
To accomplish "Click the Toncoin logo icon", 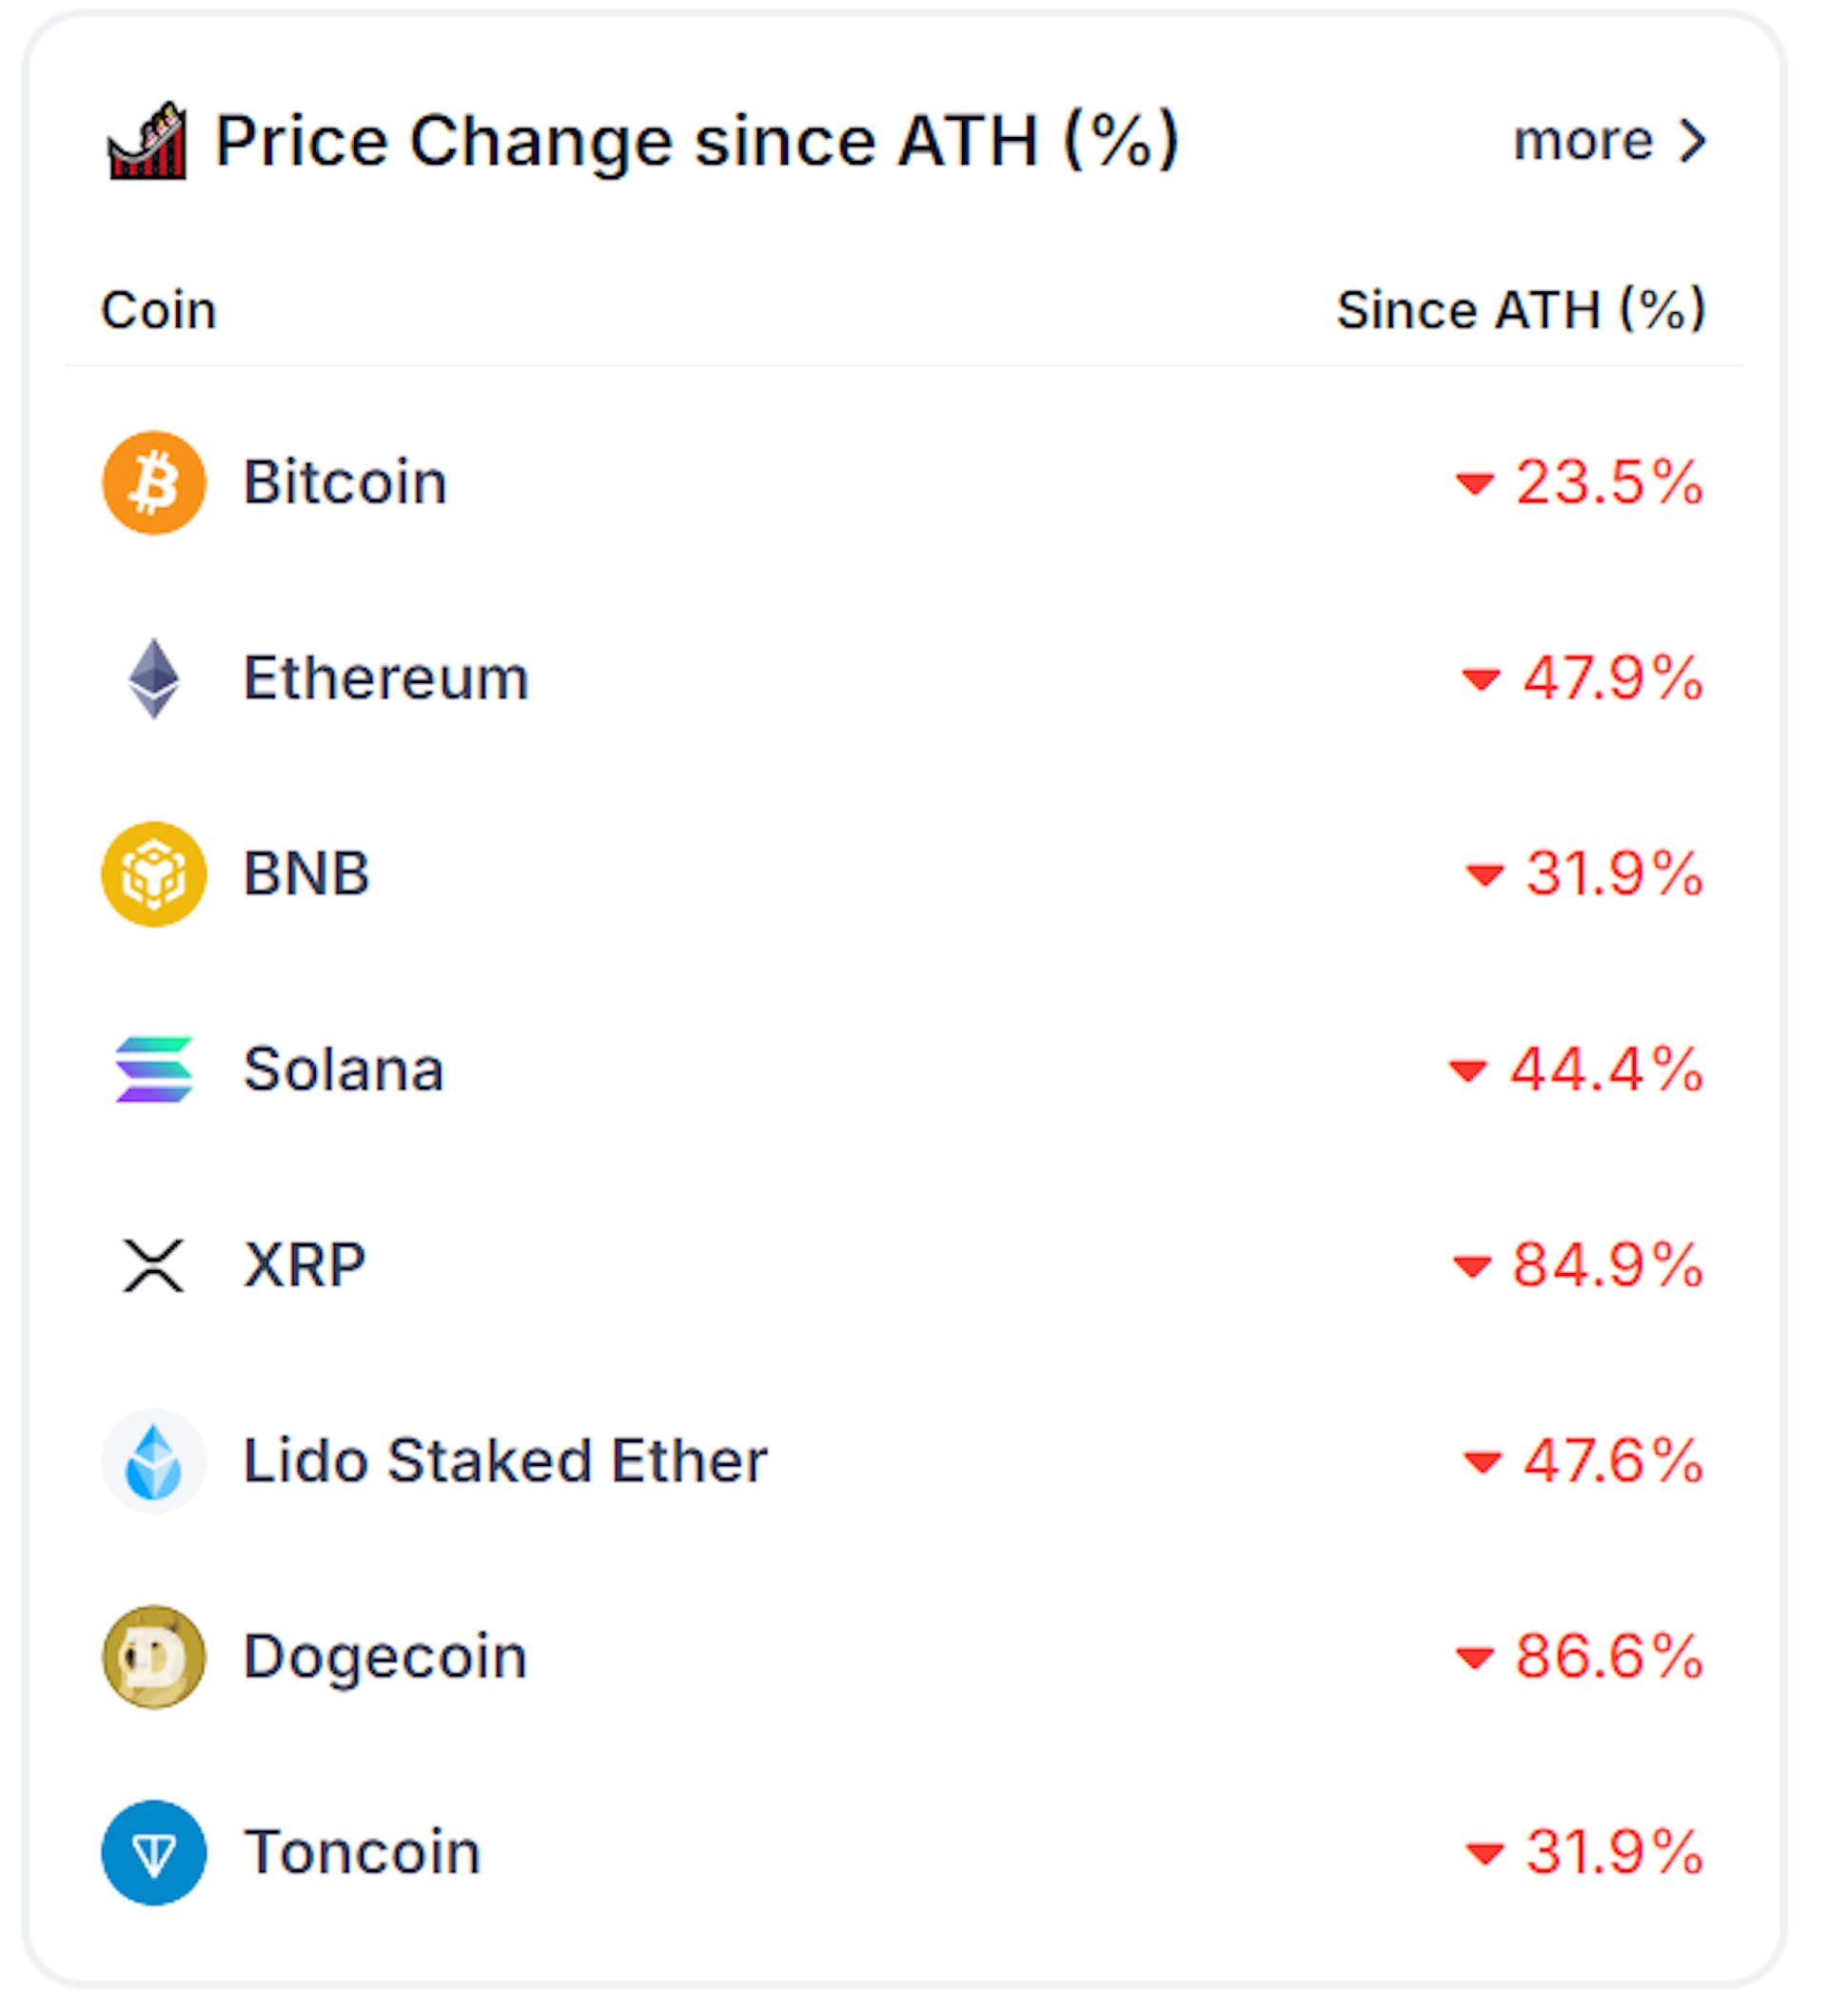I will click(x=154, y=1852).
